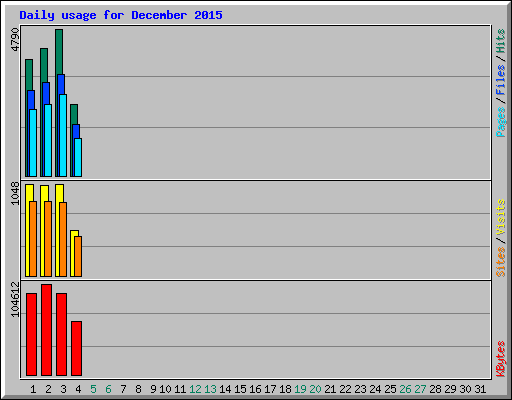Select the orange Sites bar for day 4
512x400 pixels.
78,256
